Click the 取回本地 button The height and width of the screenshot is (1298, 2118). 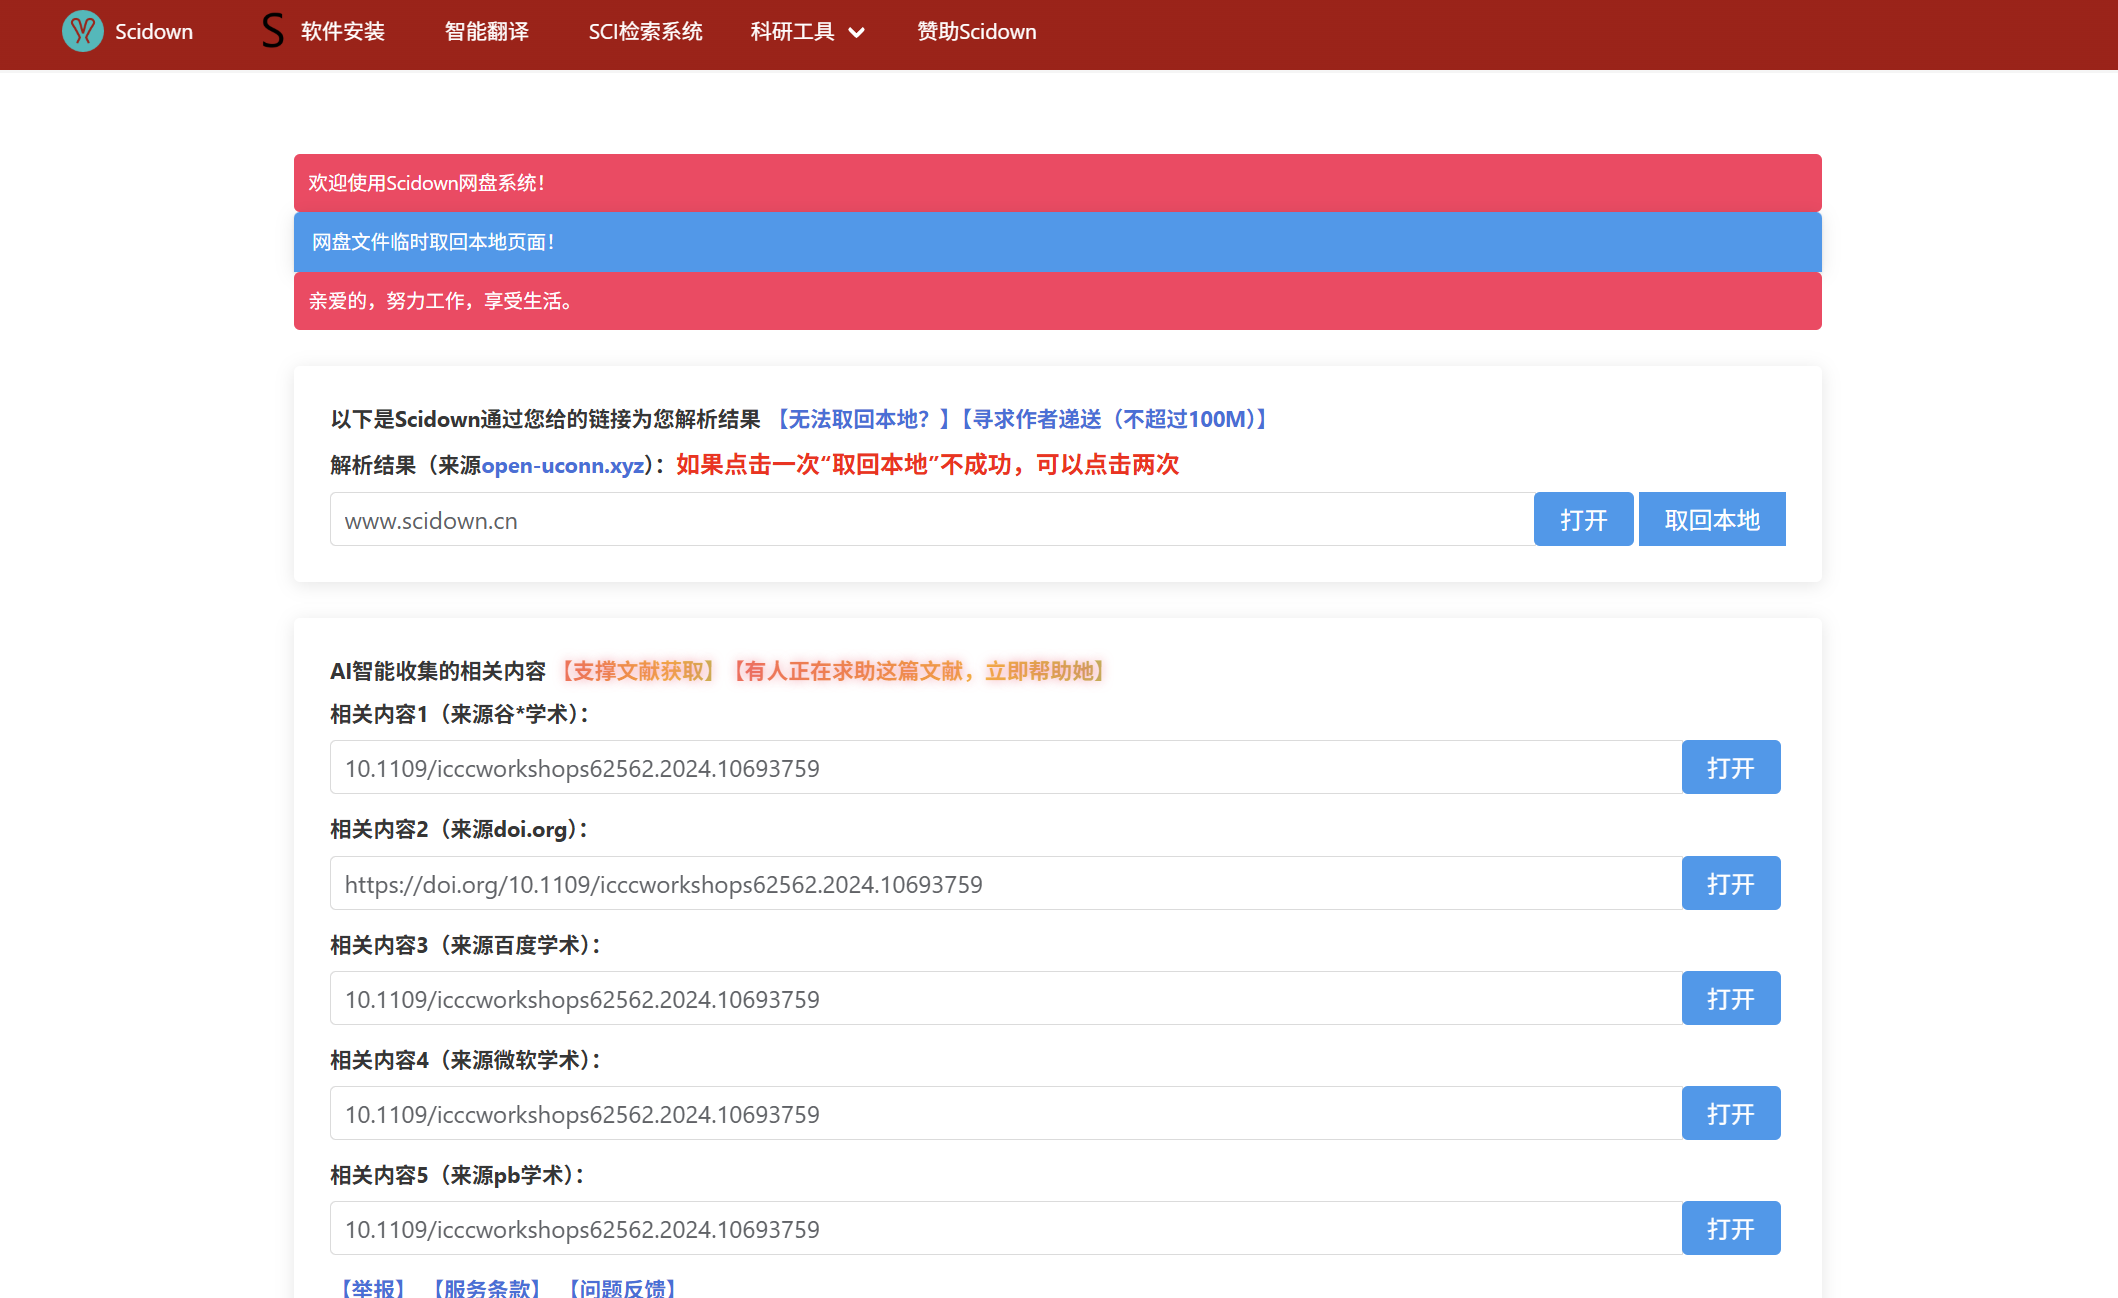pyautogui.click(x=1711, y=519)
